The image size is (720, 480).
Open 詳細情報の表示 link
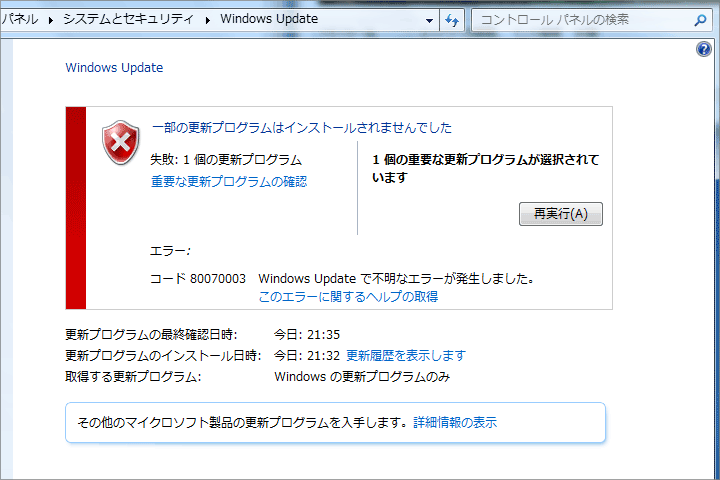point(455,423)
